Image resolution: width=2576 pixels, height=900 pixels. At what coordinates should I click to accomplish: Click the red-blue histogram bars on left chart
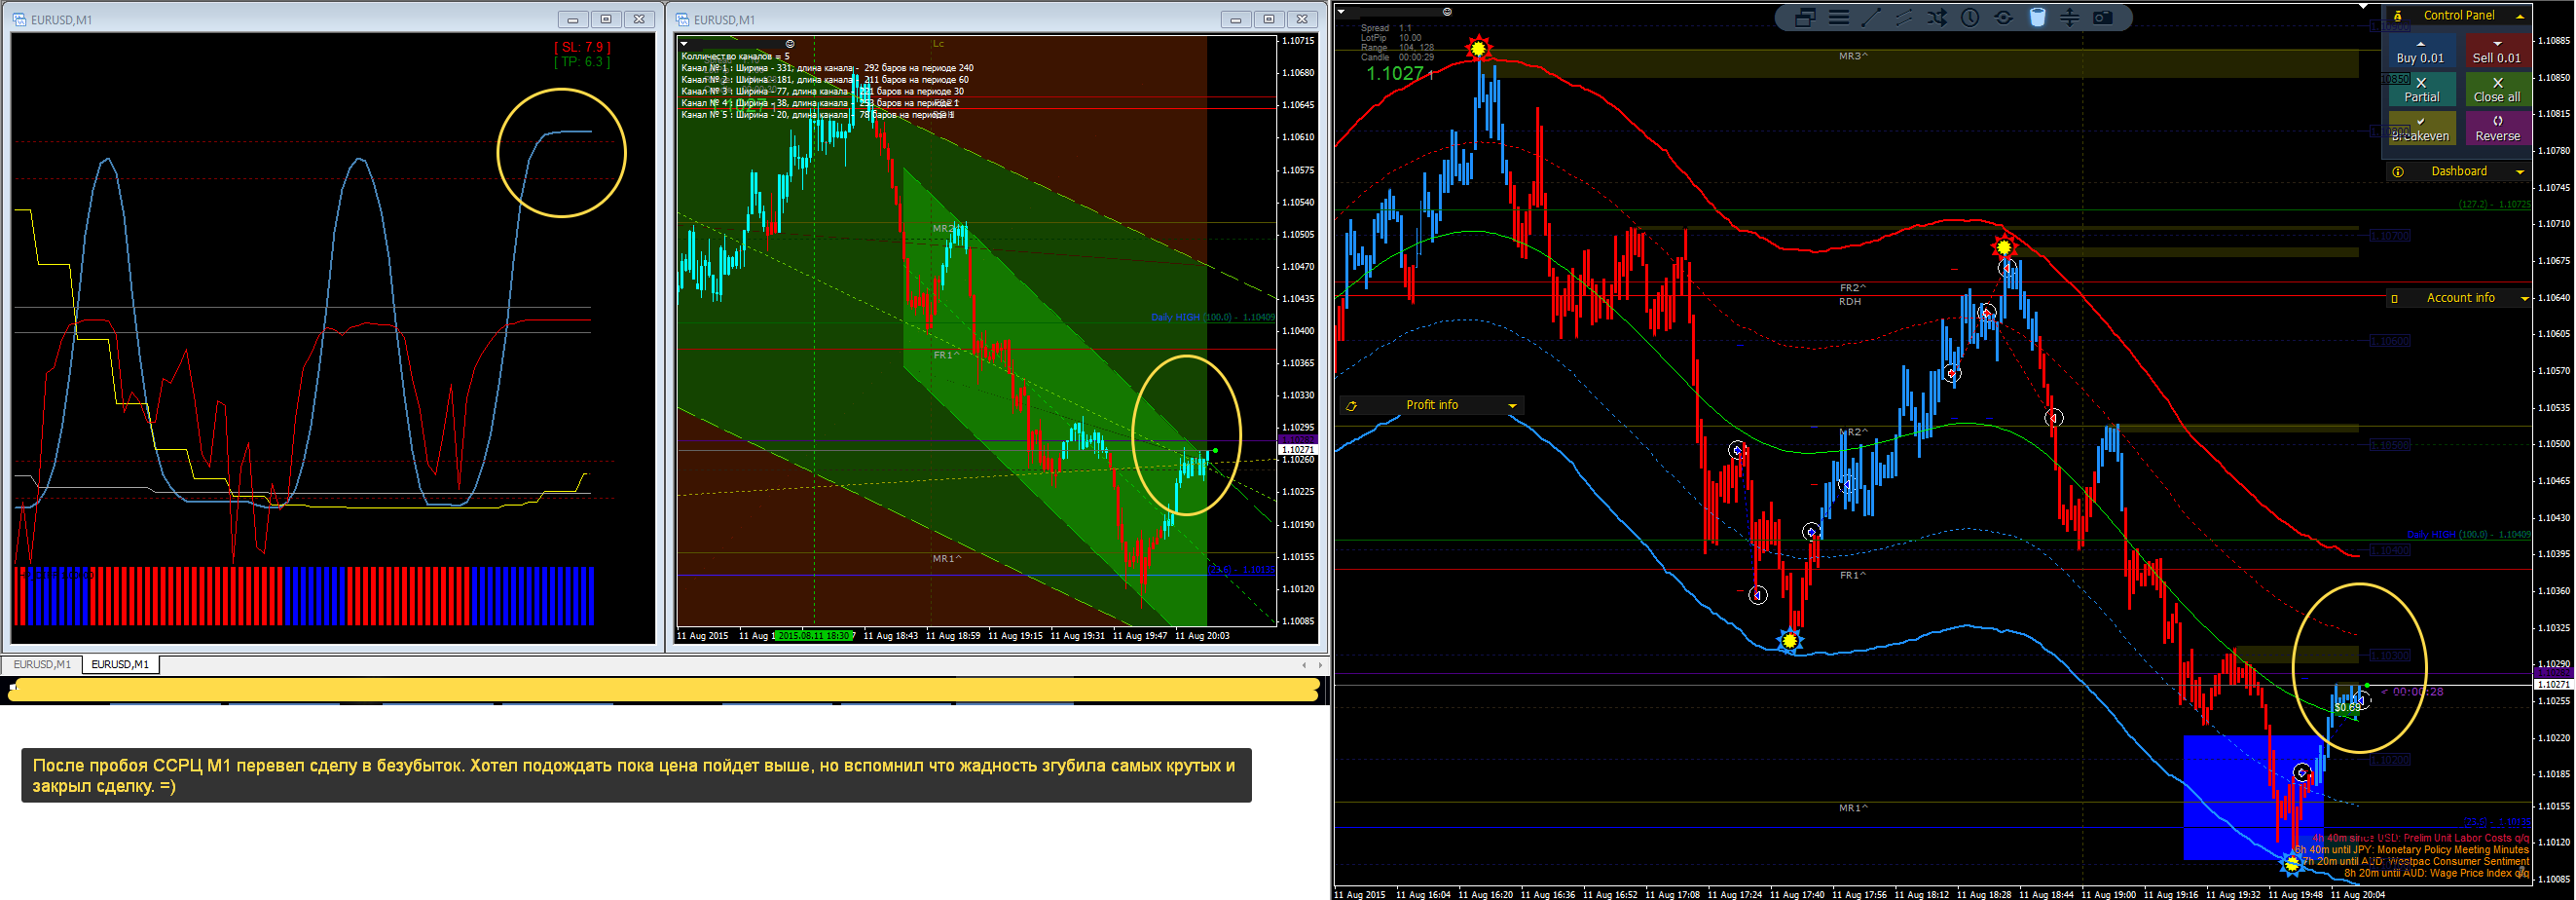304,597
